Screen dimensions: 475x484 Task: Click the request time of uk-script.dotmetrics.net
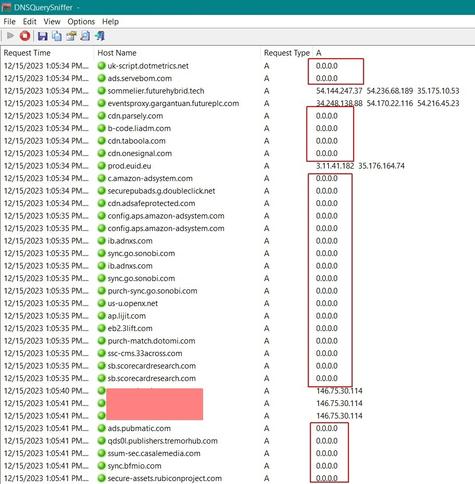point(46,66)
